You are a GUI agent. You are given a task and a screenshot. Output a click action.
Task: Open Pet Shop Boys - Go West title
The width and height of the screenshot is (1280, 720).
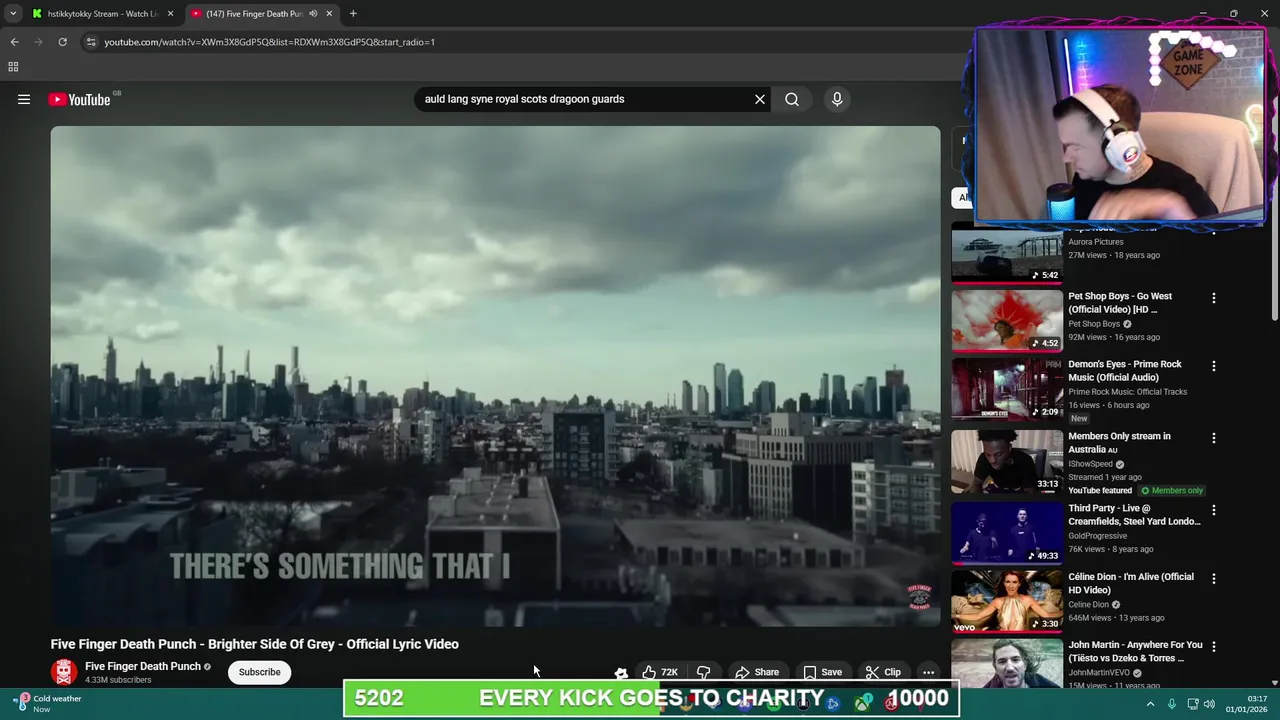click(1120, 302)
